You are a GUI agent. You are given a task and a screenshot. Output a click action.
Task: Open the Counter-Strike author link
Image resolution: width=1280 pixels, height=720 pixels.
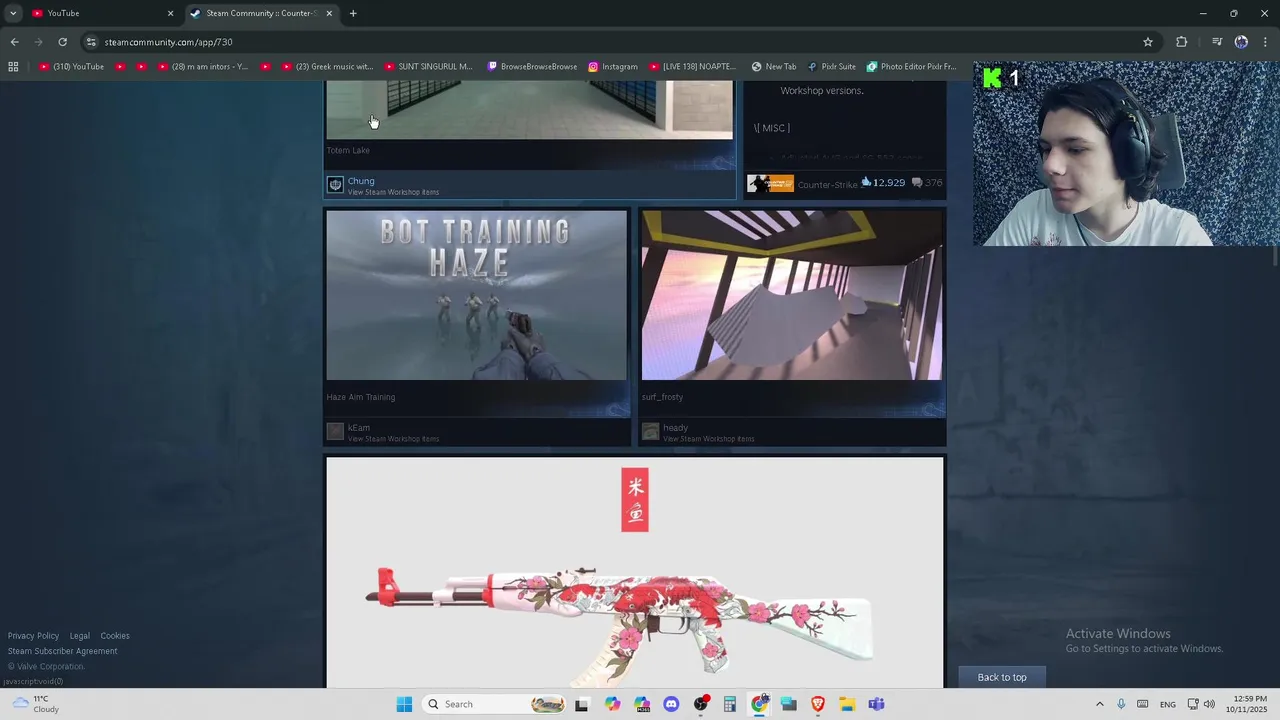[827, 184]
